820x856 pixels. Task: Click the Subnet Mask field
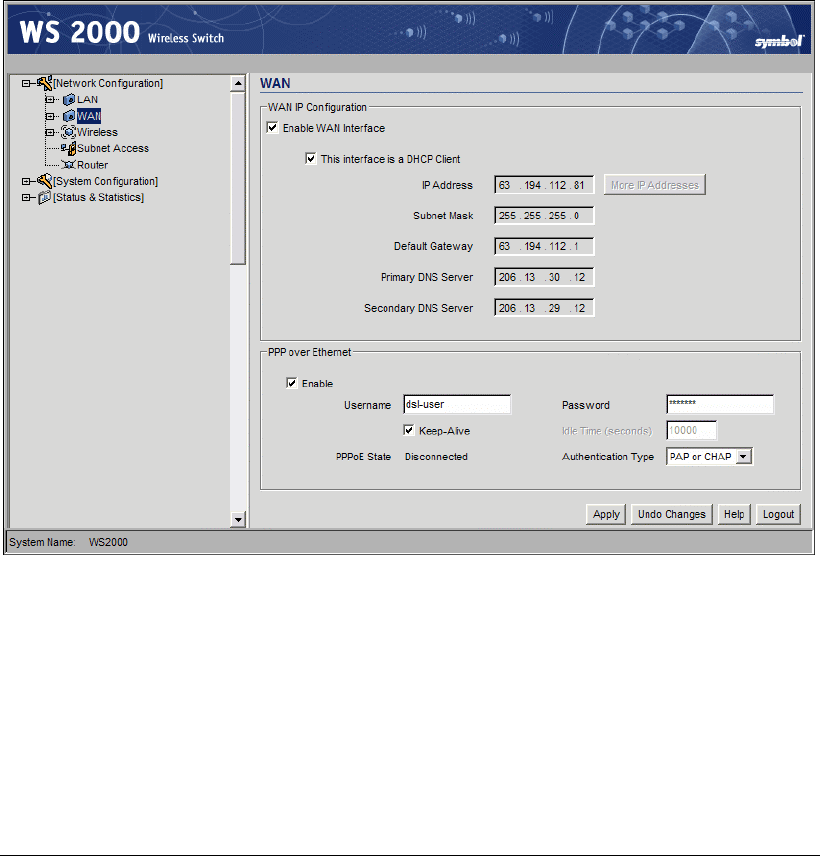click(x=544, y=216)
